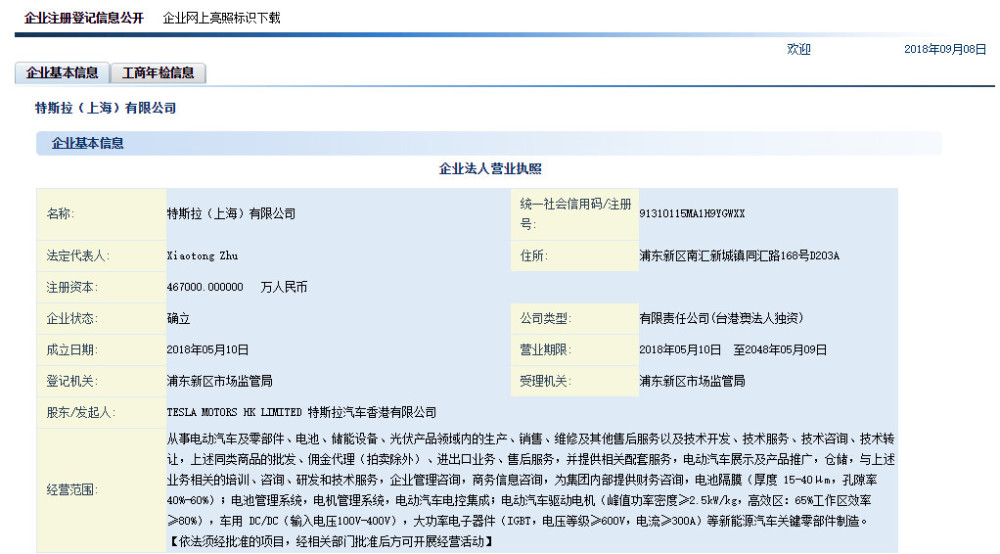Click the registration authority 浦东新区市场监管局 in 登记机关 row
1000x554 pixels.
(220, 381)
